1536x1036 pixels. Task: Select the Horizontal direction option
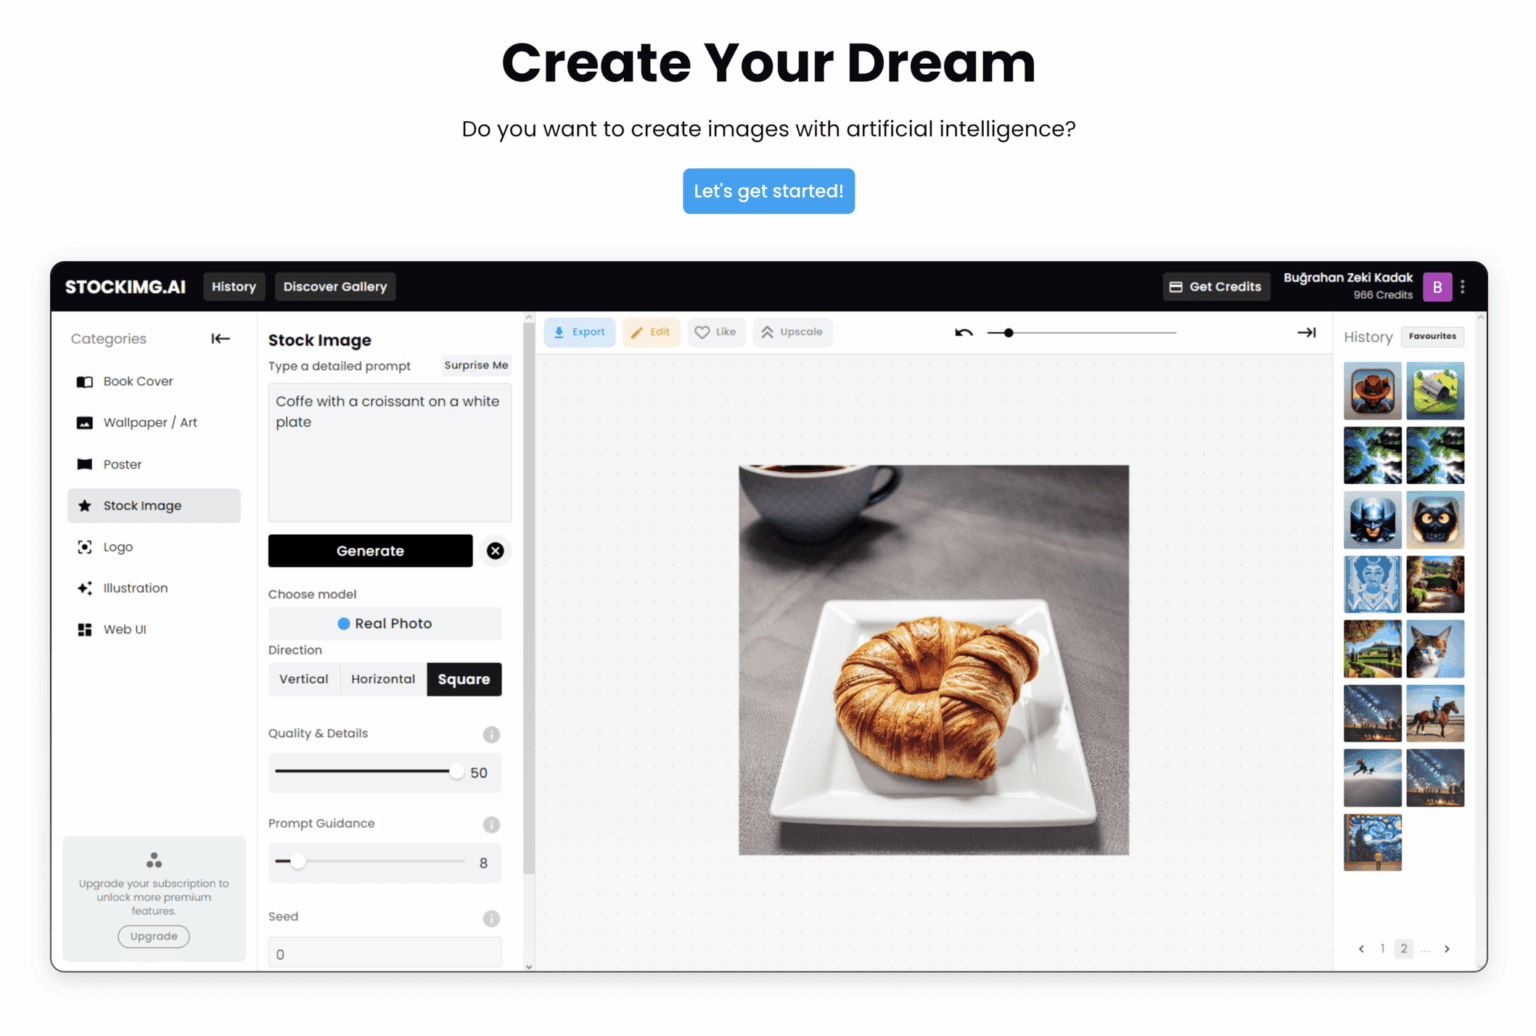[383, 680]
